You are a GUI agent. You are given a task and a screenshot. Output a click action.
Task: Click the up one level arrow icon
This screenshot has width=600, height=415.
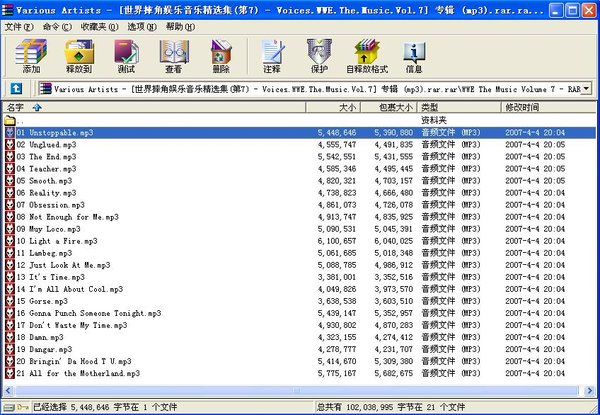tap(16, 89)
